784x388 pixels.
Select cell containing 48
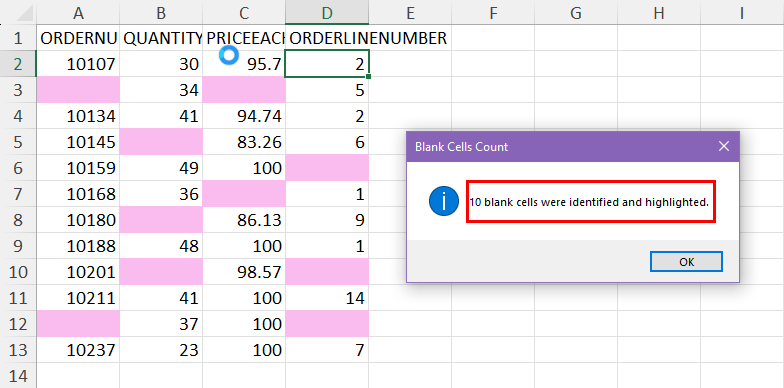(x=161, y=246)
